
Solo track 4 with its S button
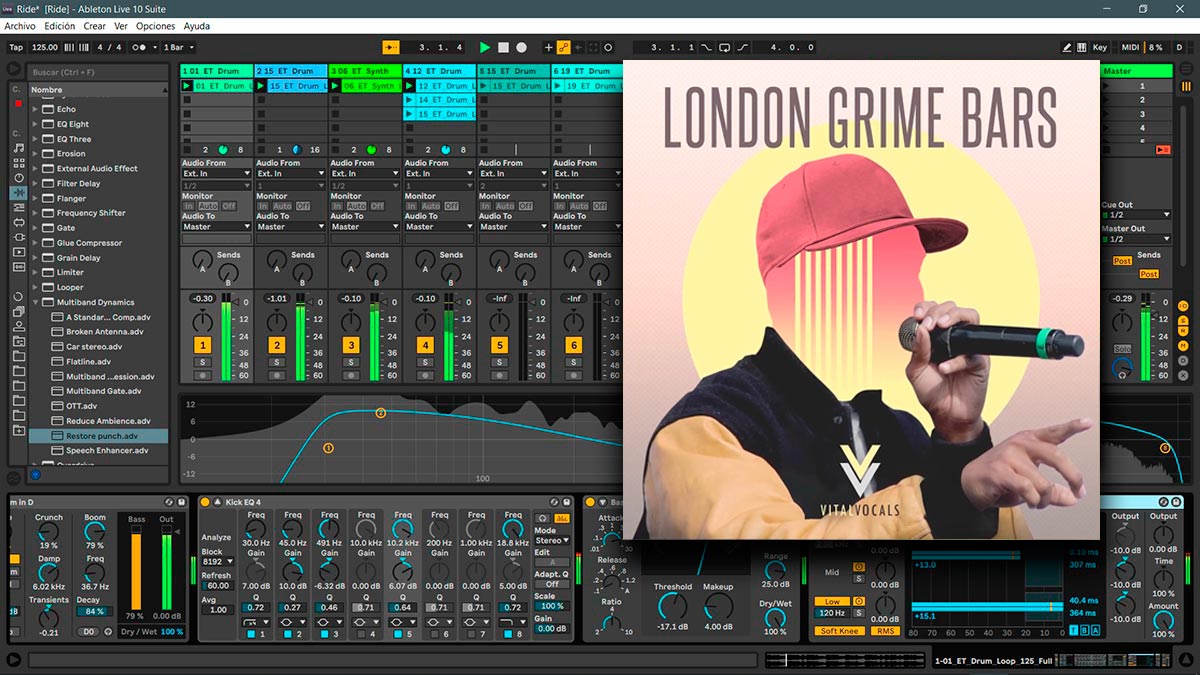point(425,362)
